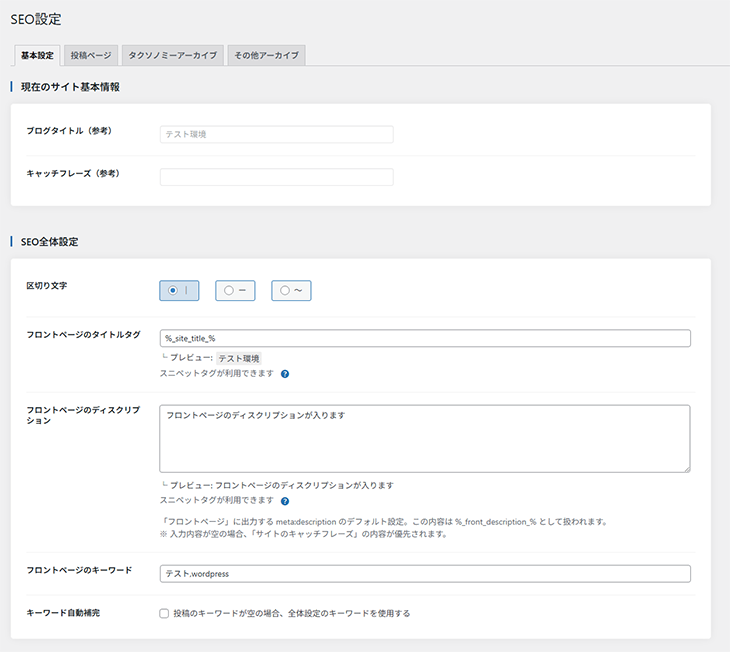Image resolution: width=730 pixels, height=652 pixels.
Task: Click the テスト環境 preview badge under the title tag
Action: pos(239,358)
